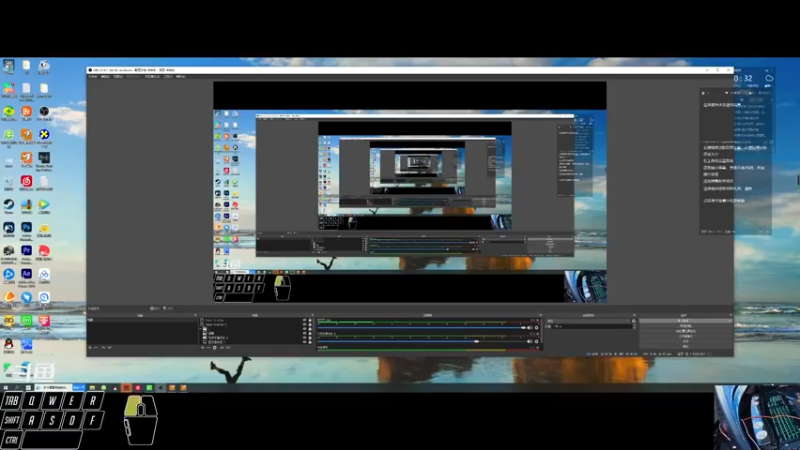The width and height of the screenshot is (800, 450).
Task: Open the Edit menu in OBS
Action: pos(105,77)
